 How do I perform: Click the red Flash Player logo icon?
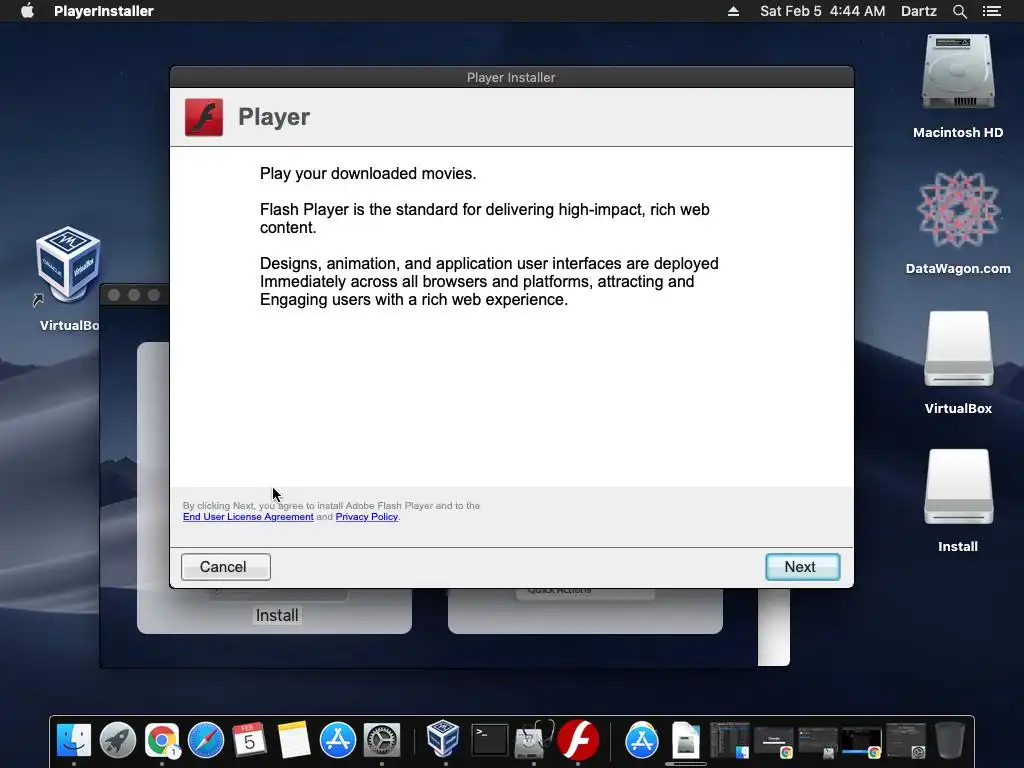coord(204,118)
